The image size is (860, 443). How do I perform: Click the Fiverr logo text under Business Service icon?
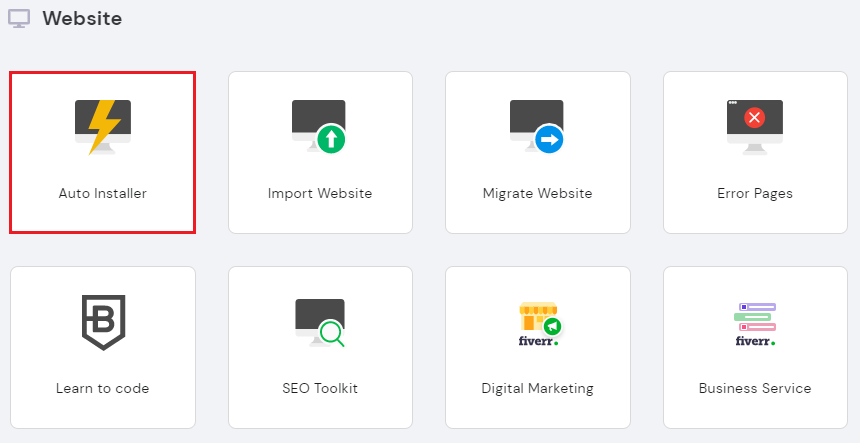click(x=755, y=340)
